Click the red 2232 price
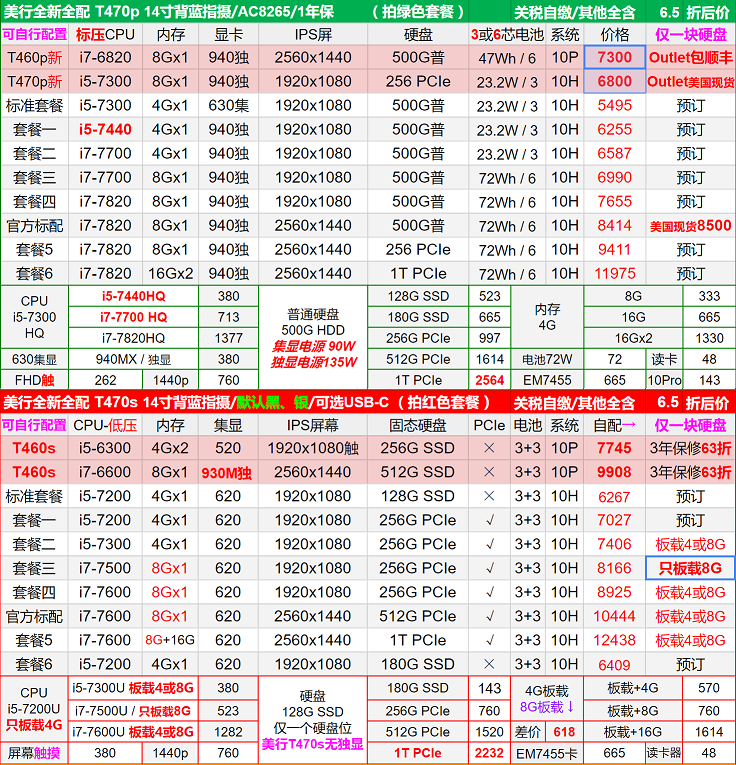 point(490,753)
